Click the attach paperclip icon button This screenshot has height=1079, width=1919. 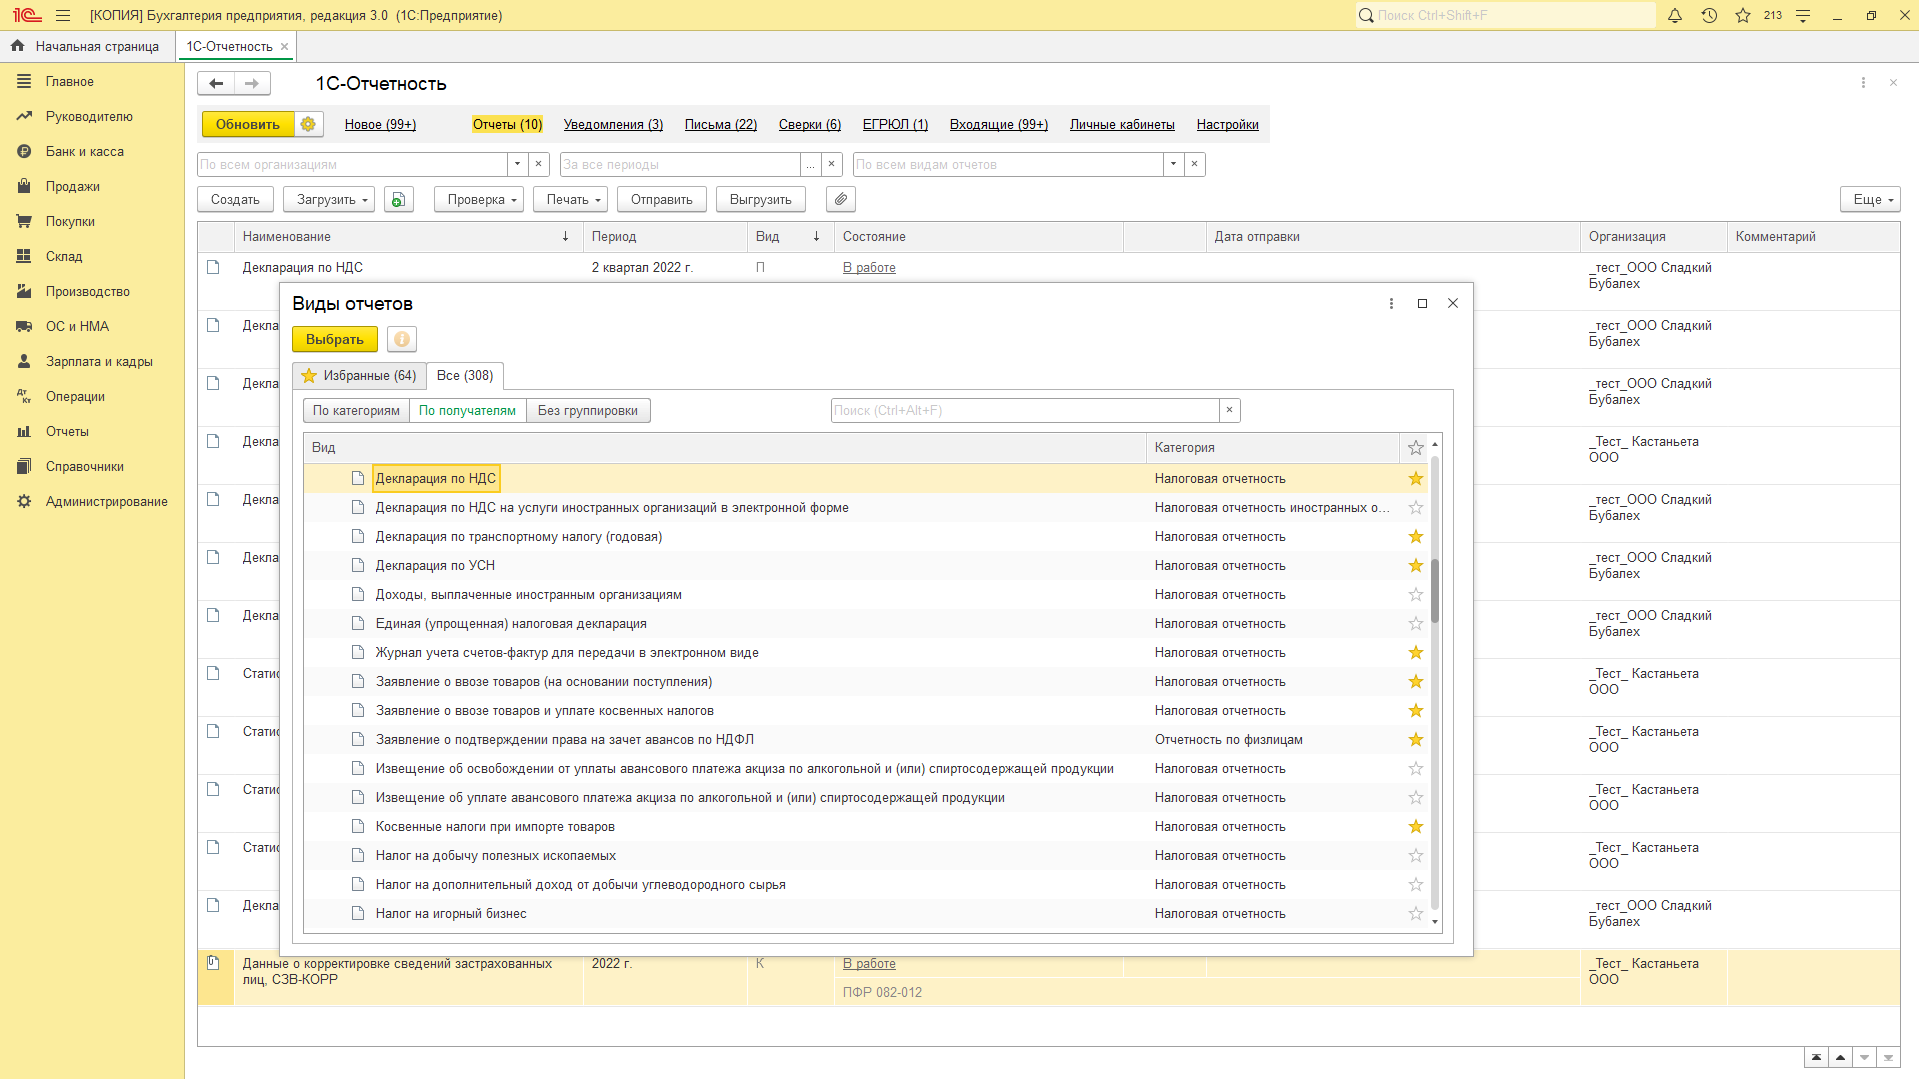(x=841, y=199)
